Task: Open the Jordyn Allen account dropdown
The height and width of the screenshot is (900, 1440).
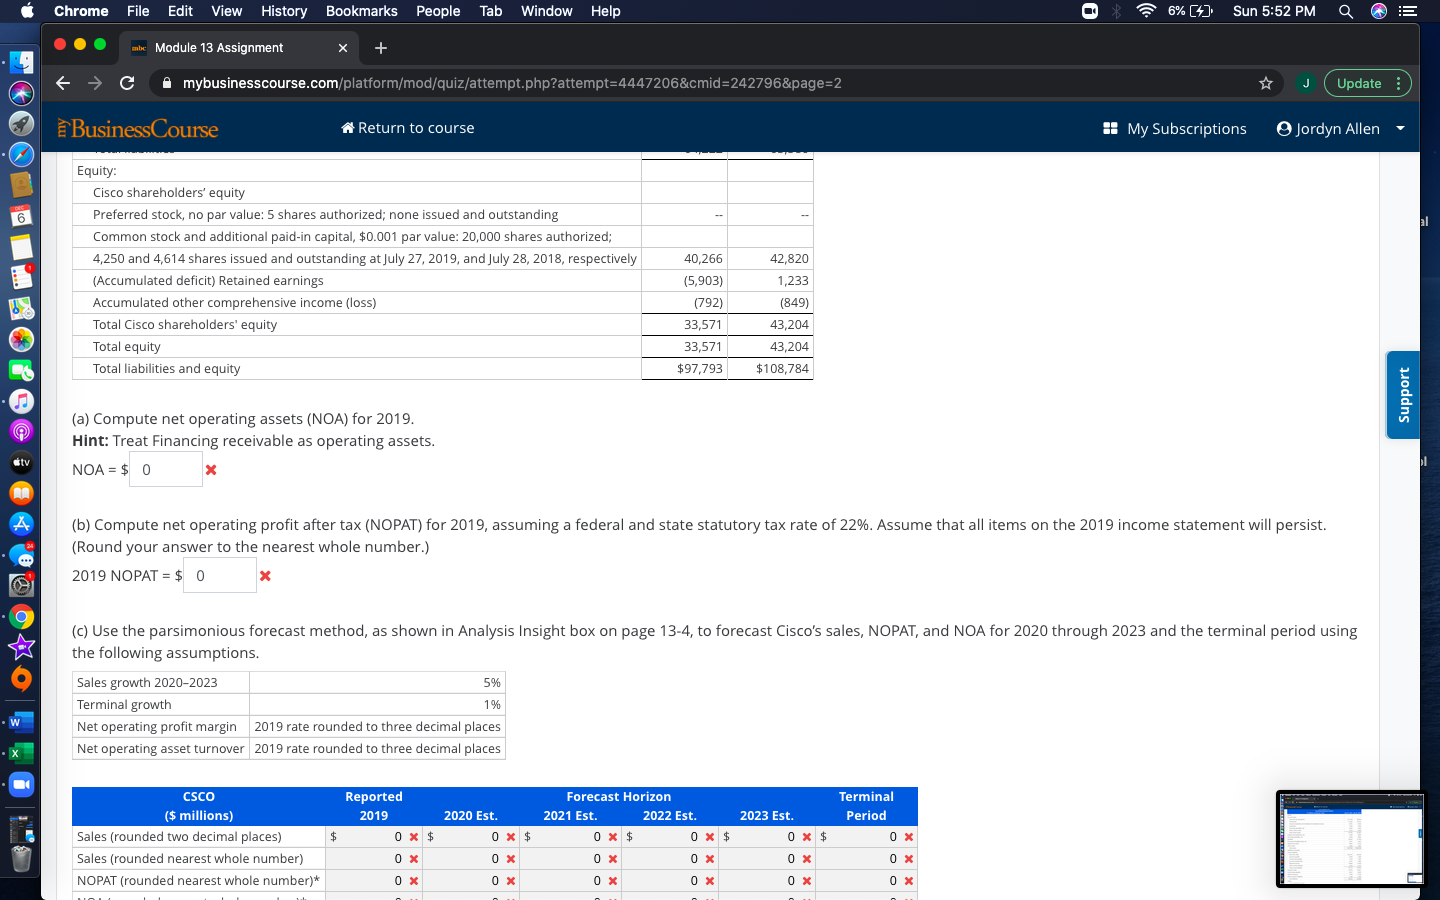Action: (x=1340, y=128)
